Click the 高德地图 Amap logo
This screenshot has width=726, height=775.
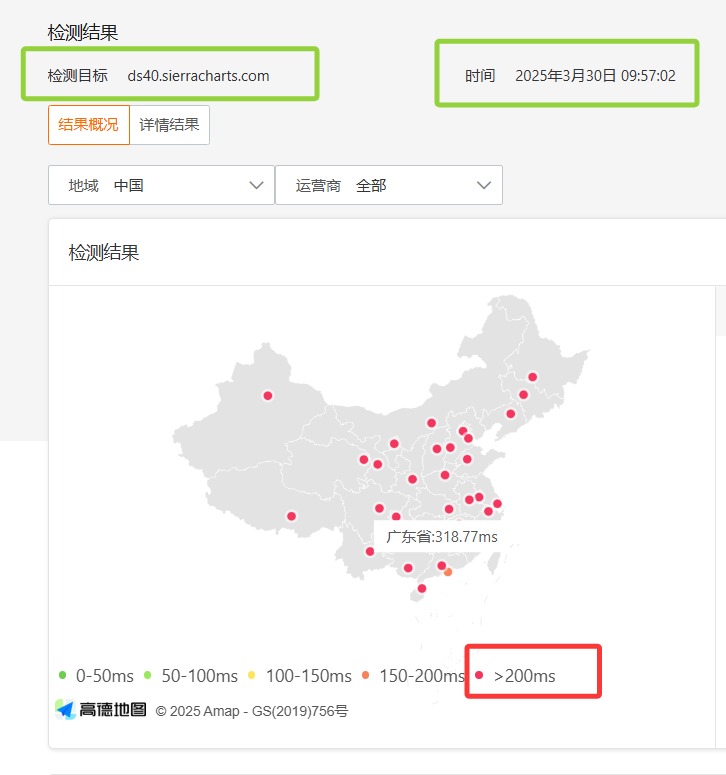coord(101,710)
